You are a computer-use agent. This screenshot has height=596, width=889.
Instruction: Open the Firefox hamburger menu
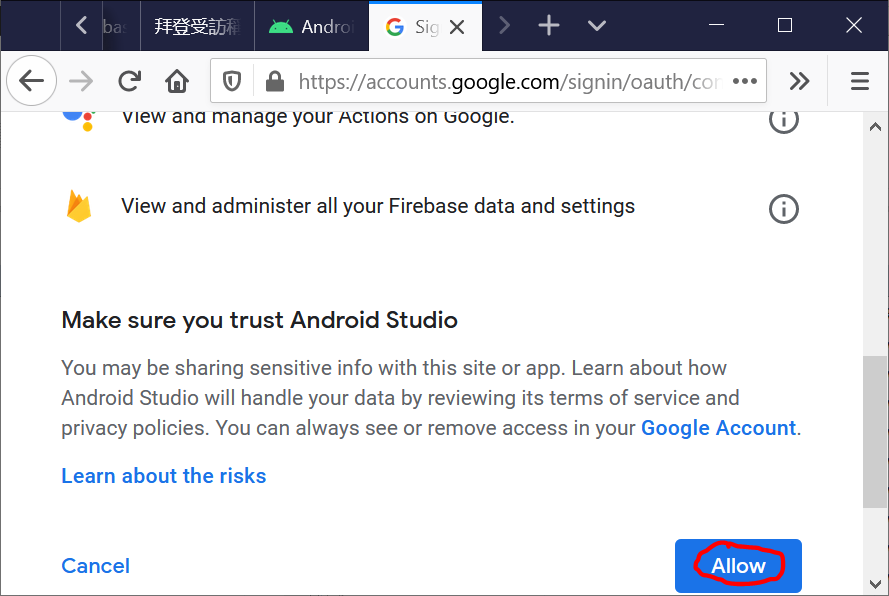coord(860,81)
